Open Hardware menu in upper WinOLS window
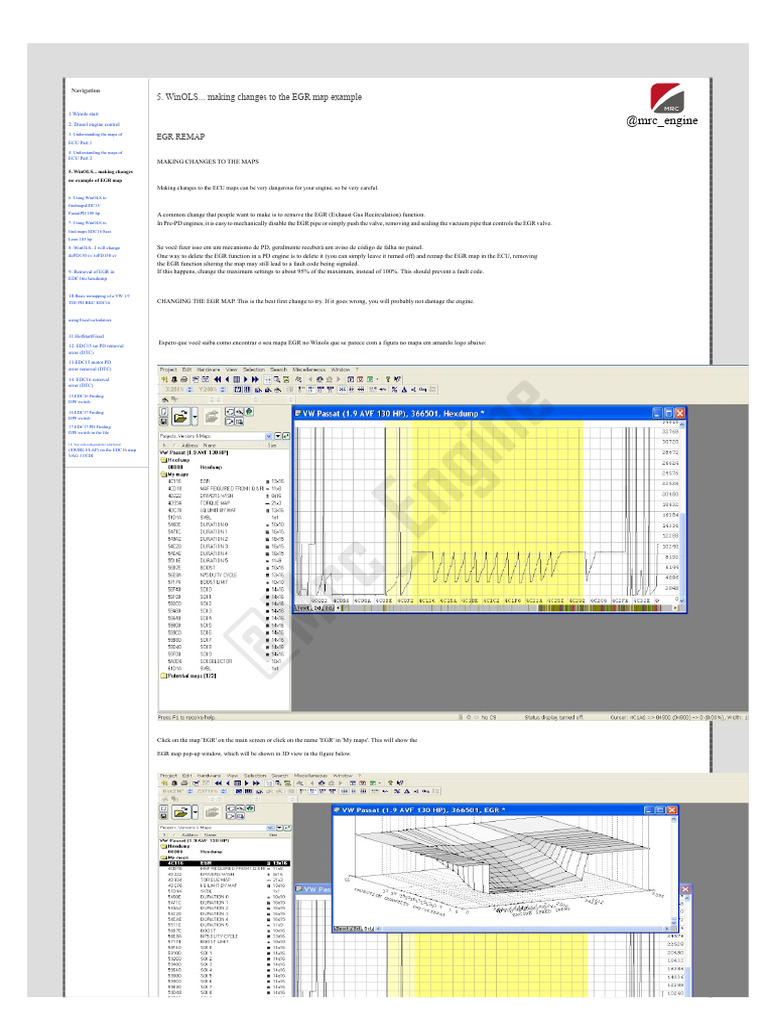768x1024 pixels. (x=208, y=370)
